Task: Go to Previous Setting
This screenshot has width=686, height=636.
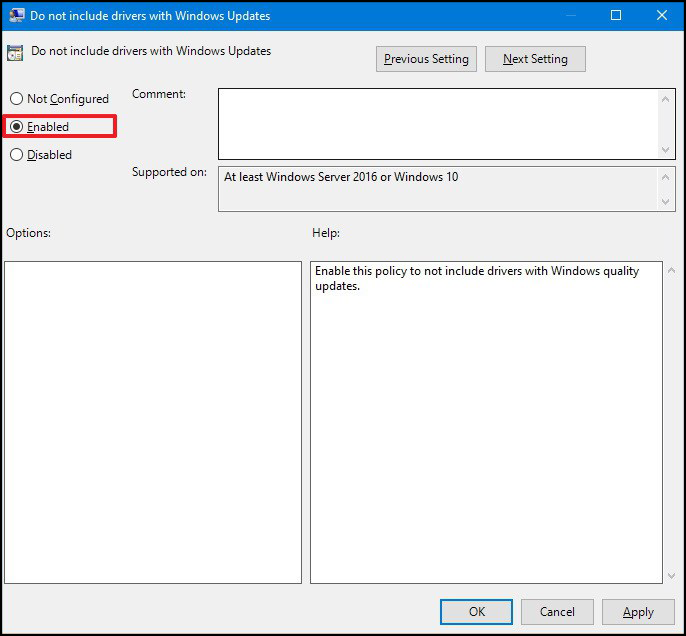Action: point(426,59)
